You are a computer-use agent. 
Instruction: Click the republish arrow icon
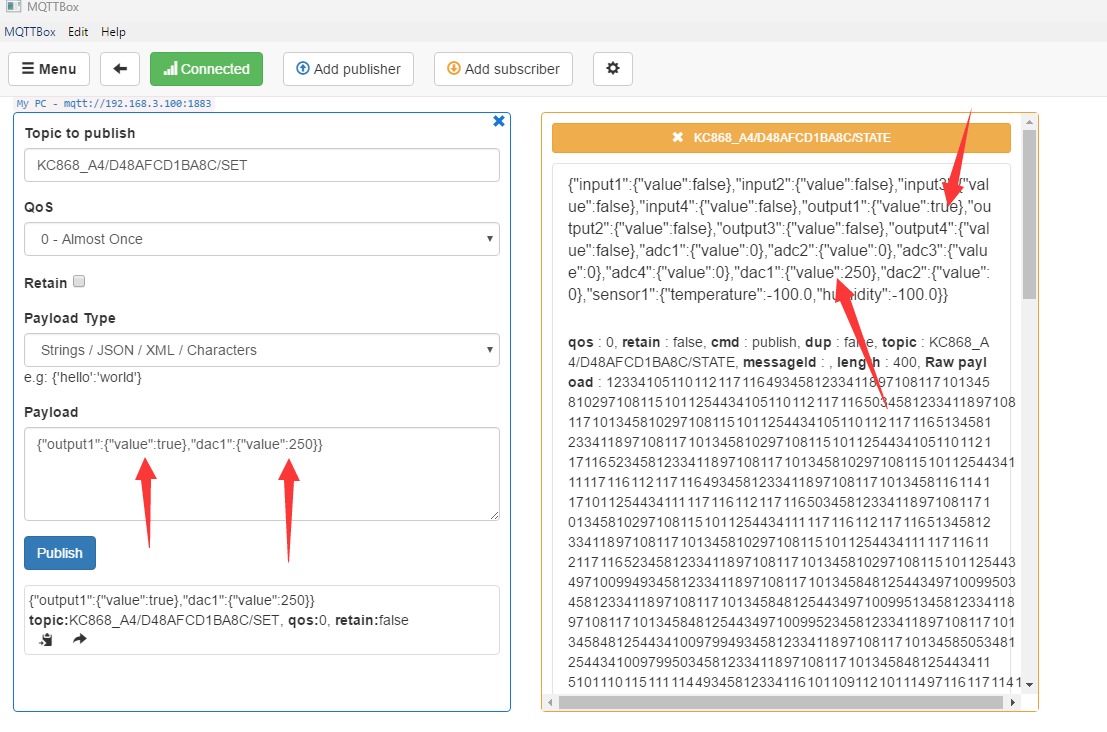(x=80, y=639)
